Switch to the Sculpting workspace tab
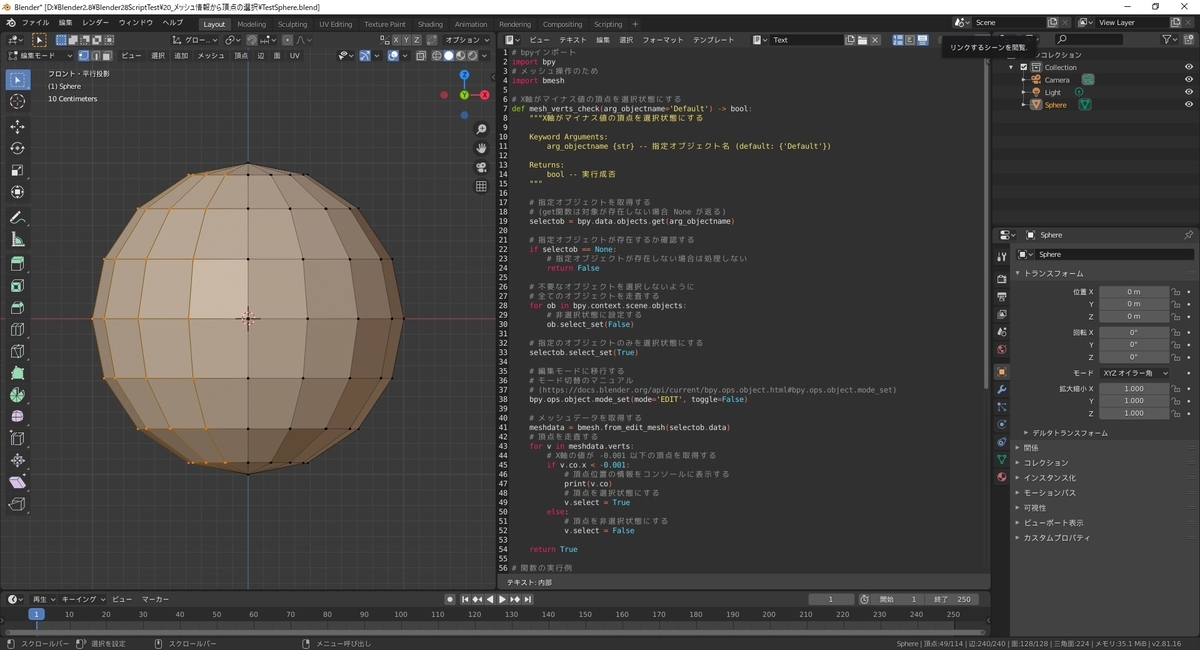 coord(292,24)
